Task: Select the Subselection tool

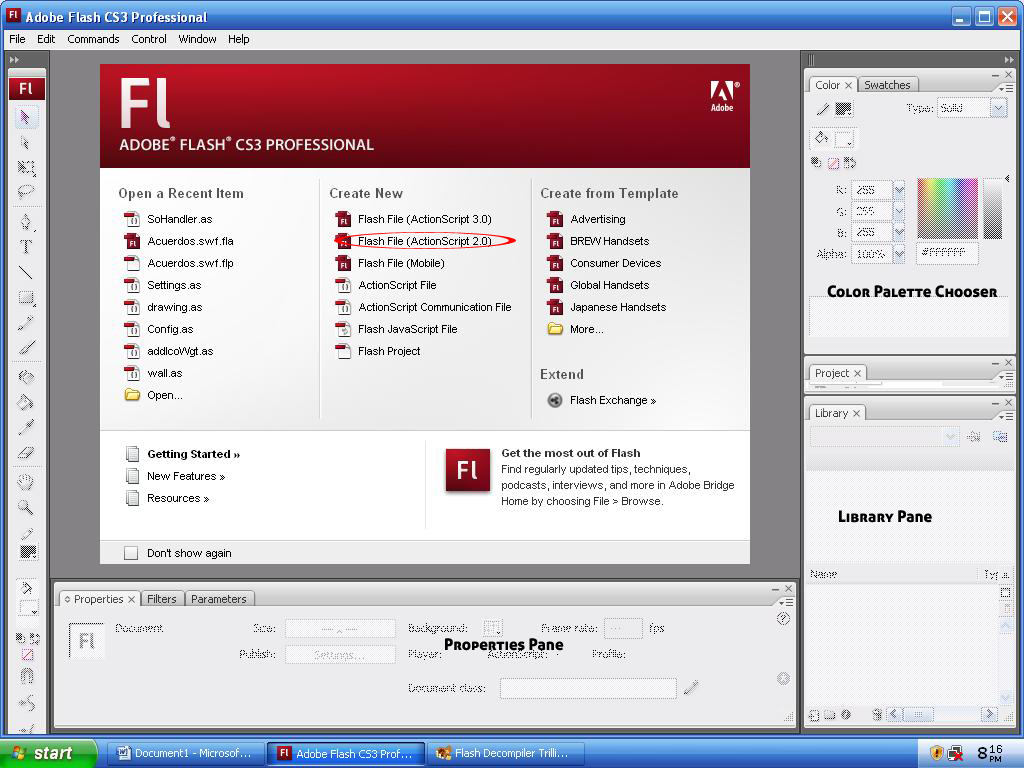Action: click(x=26, y=143)
